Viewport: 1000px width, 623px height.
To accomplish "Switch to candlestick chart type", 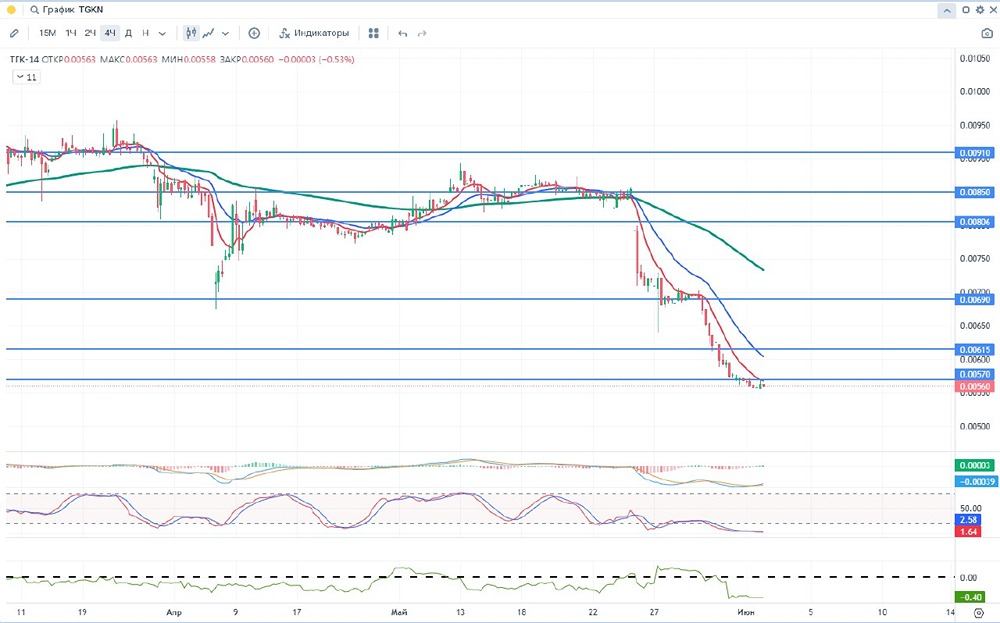I will (x=191, y=33).
